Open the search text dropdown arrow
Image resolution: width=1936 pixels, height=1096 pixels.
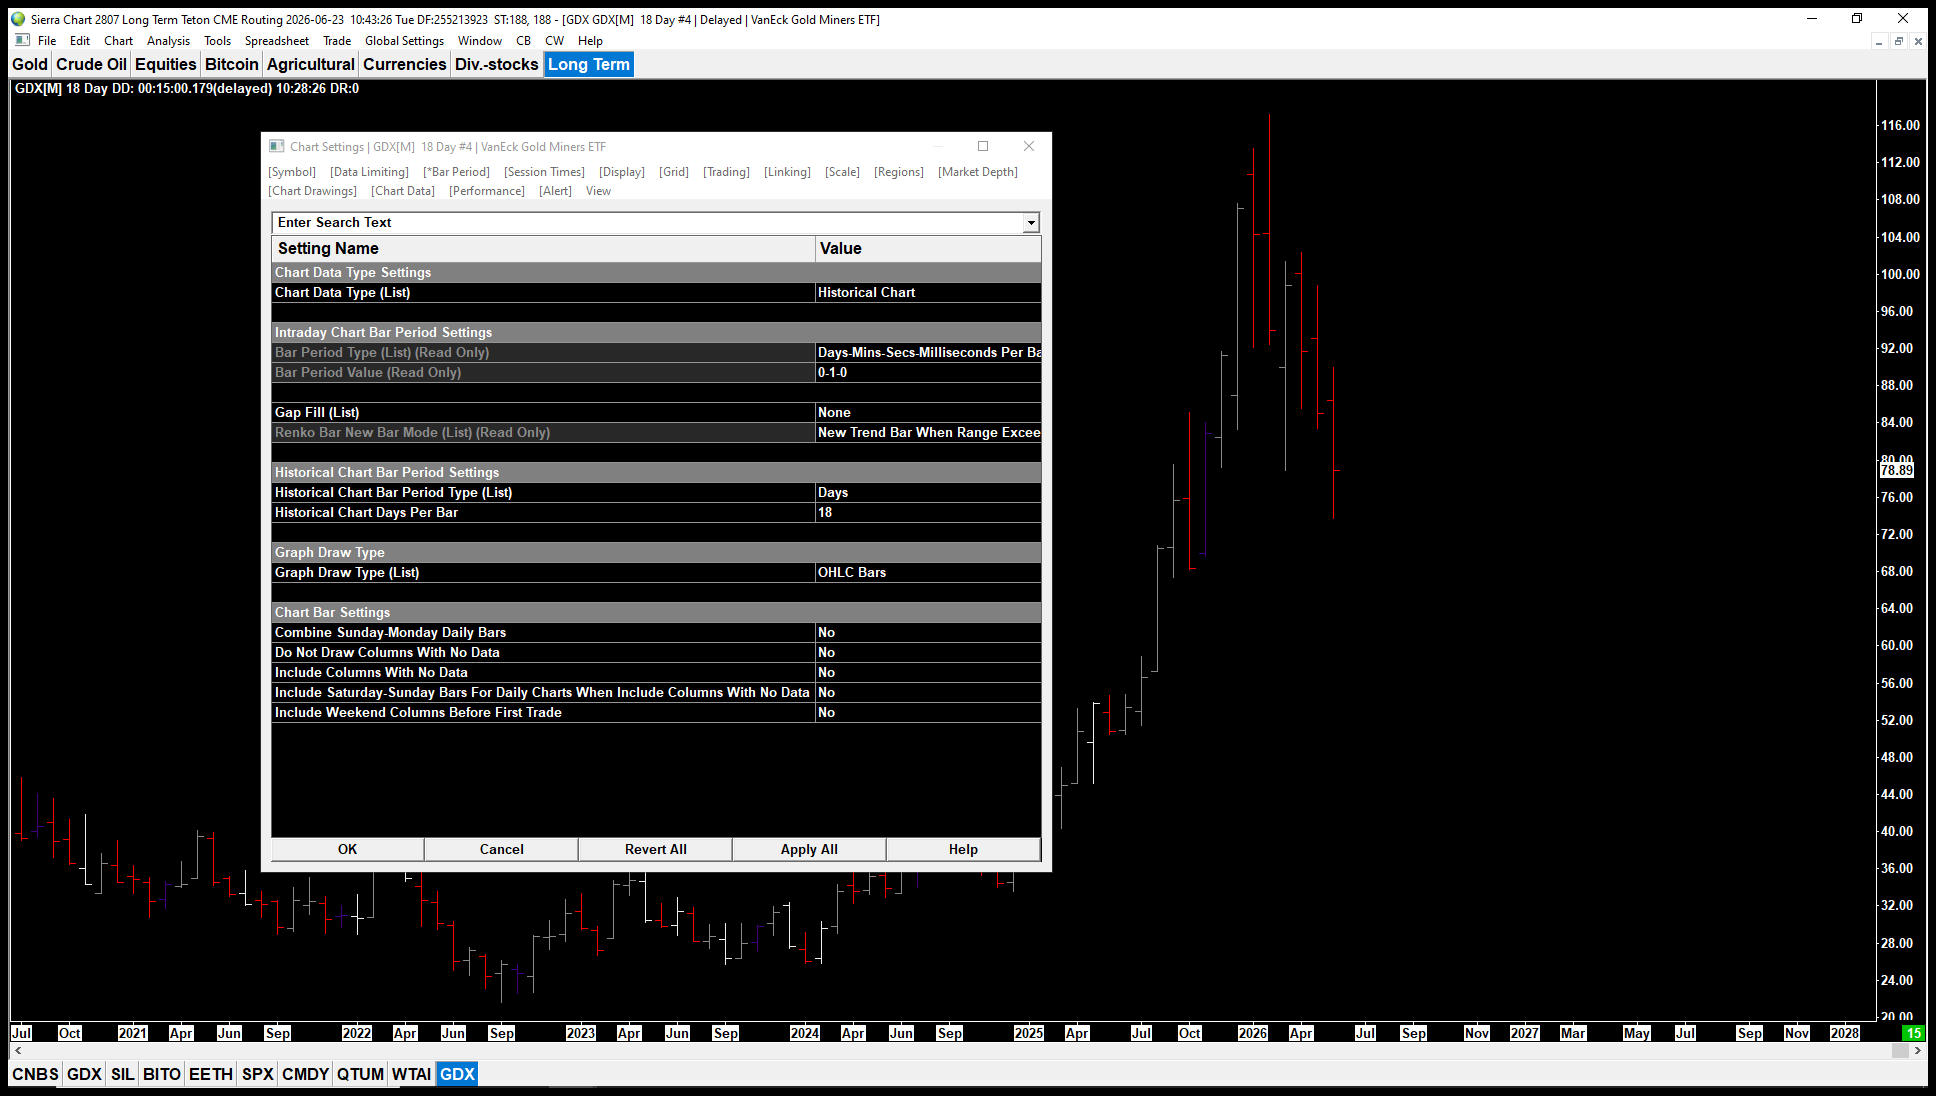(1030, 223)
